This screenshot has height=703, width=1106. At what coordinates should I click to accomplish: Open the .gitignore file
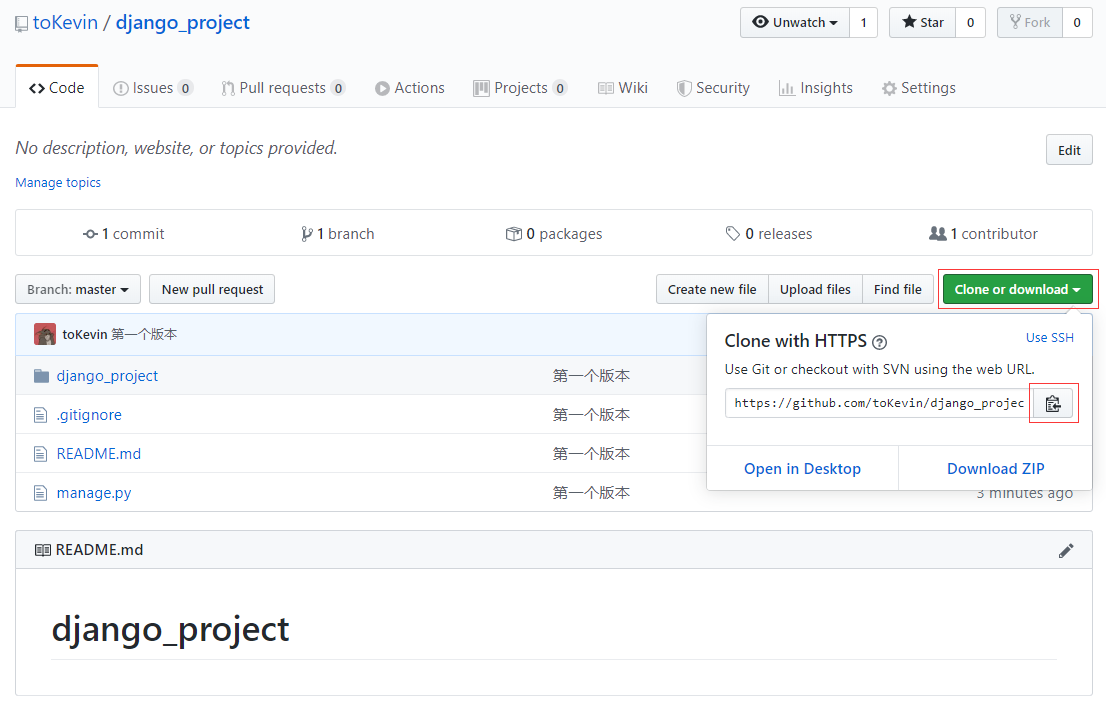point(89,415)
